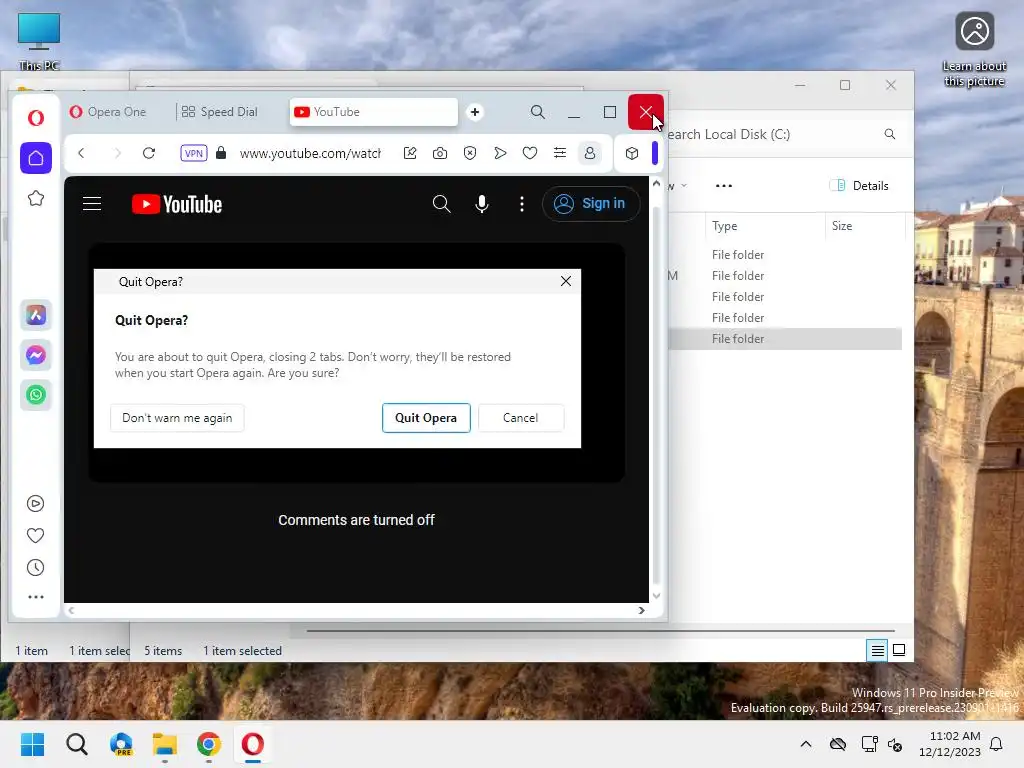Switch to the Speed Dial tab
The height and width of the screenshot is (768, 1024).
(220, 112)
